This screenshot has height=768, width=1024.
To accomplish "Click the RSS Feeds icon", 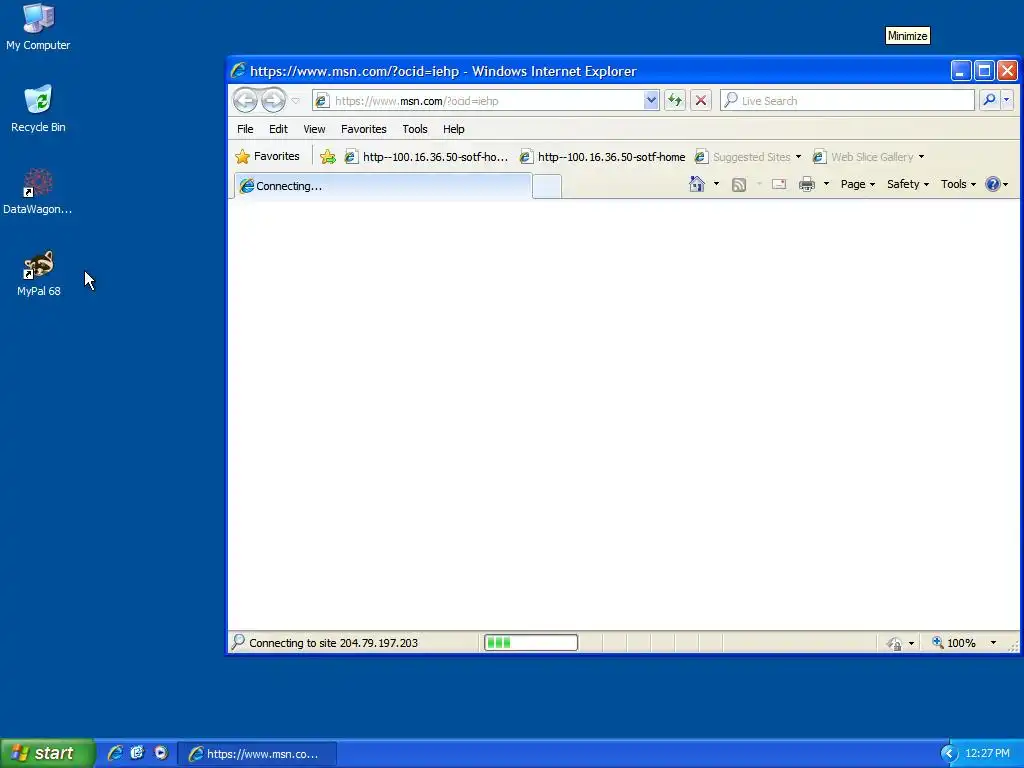I will (x=739, y=185).
